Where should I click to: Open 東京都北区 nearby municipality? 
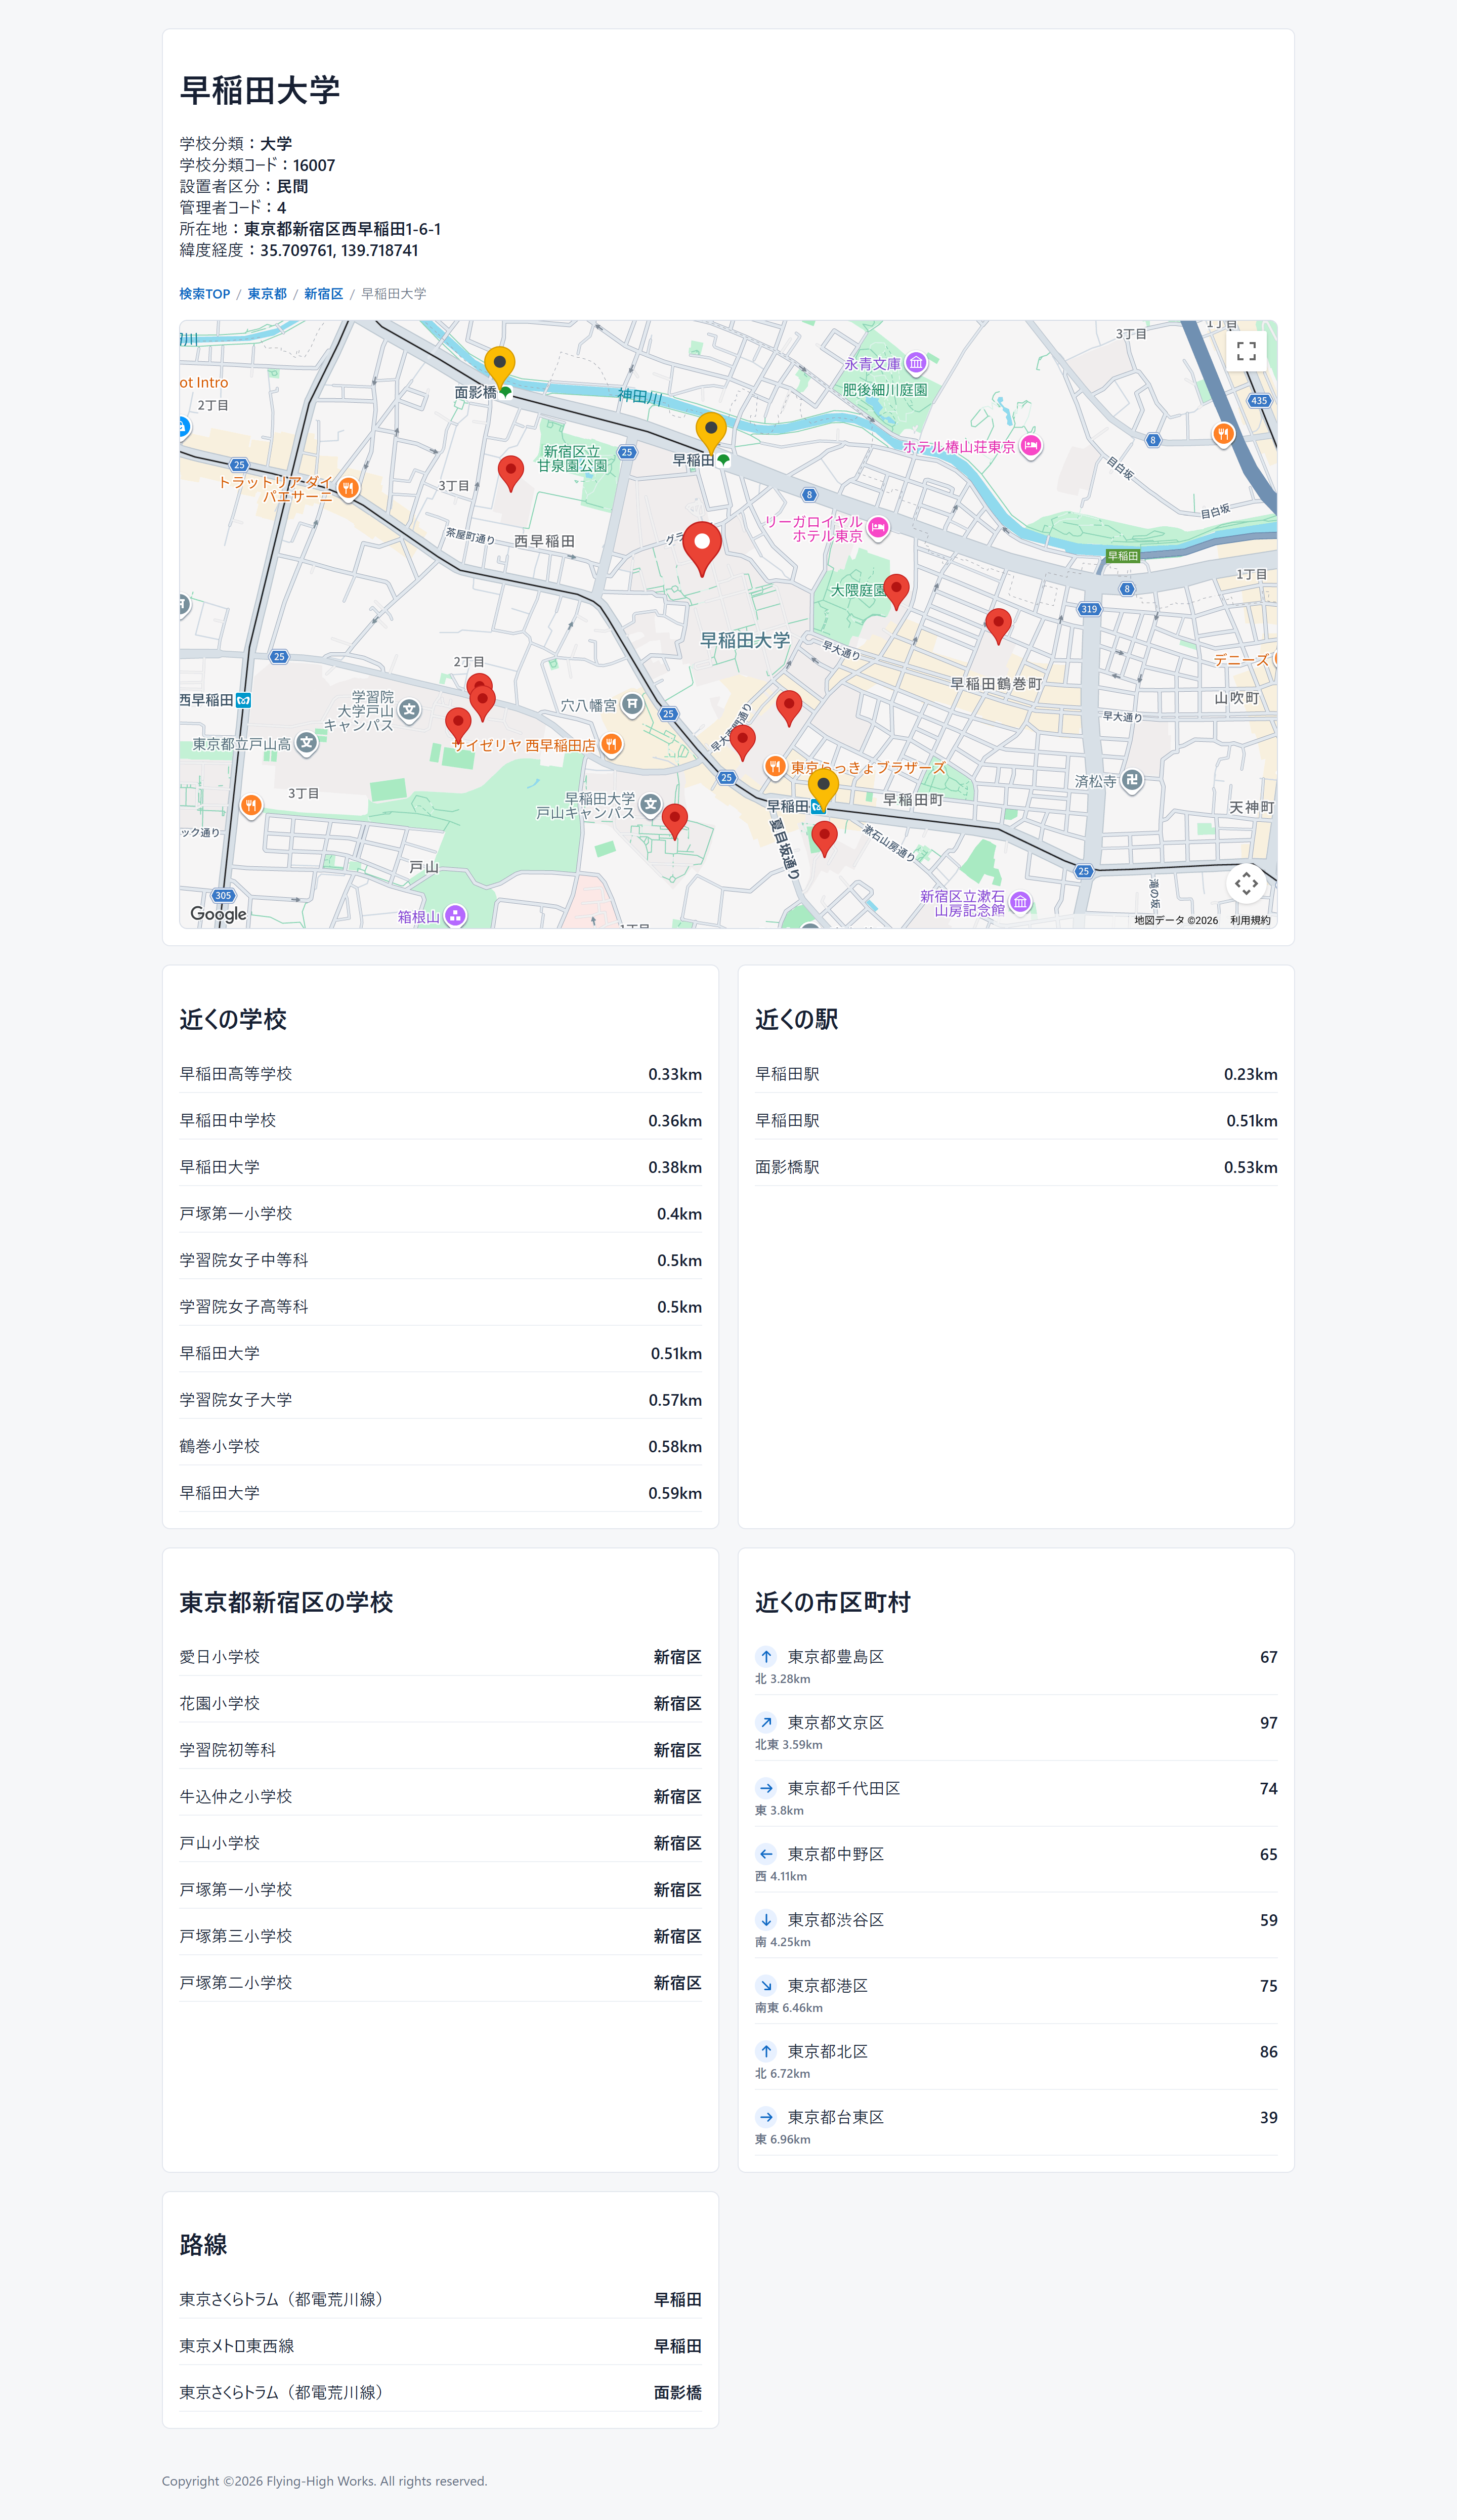[1016, 2061]
